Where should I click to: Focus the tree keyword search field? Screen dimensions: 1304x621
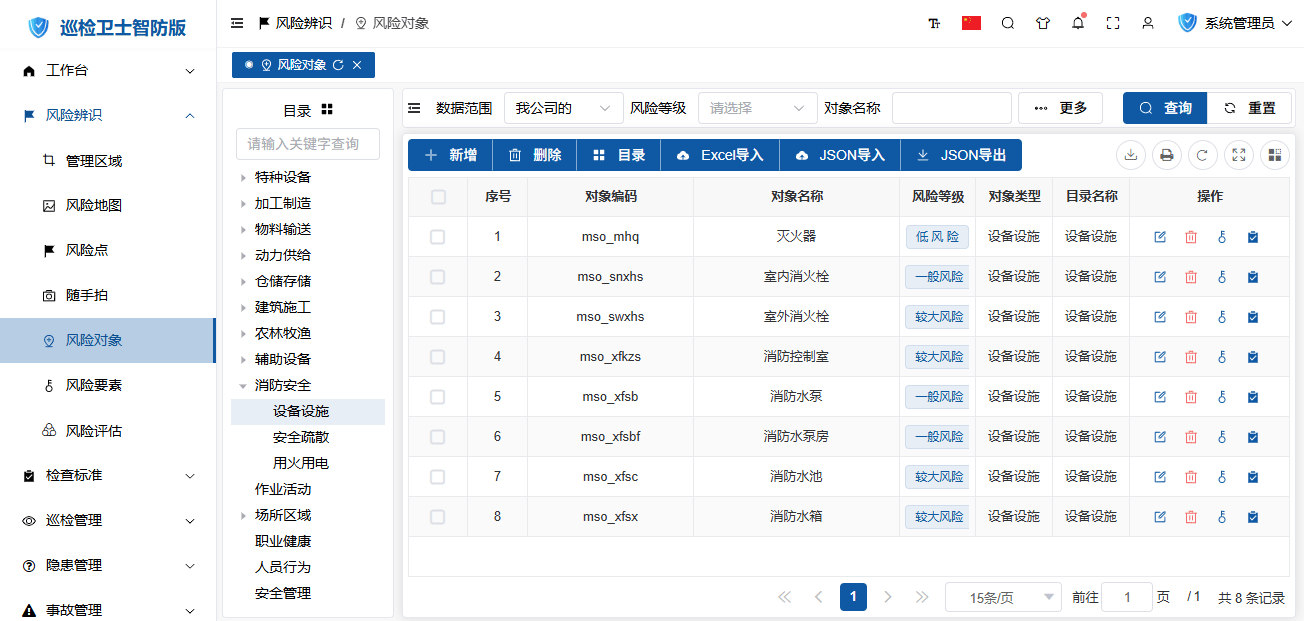click(308, 144)
